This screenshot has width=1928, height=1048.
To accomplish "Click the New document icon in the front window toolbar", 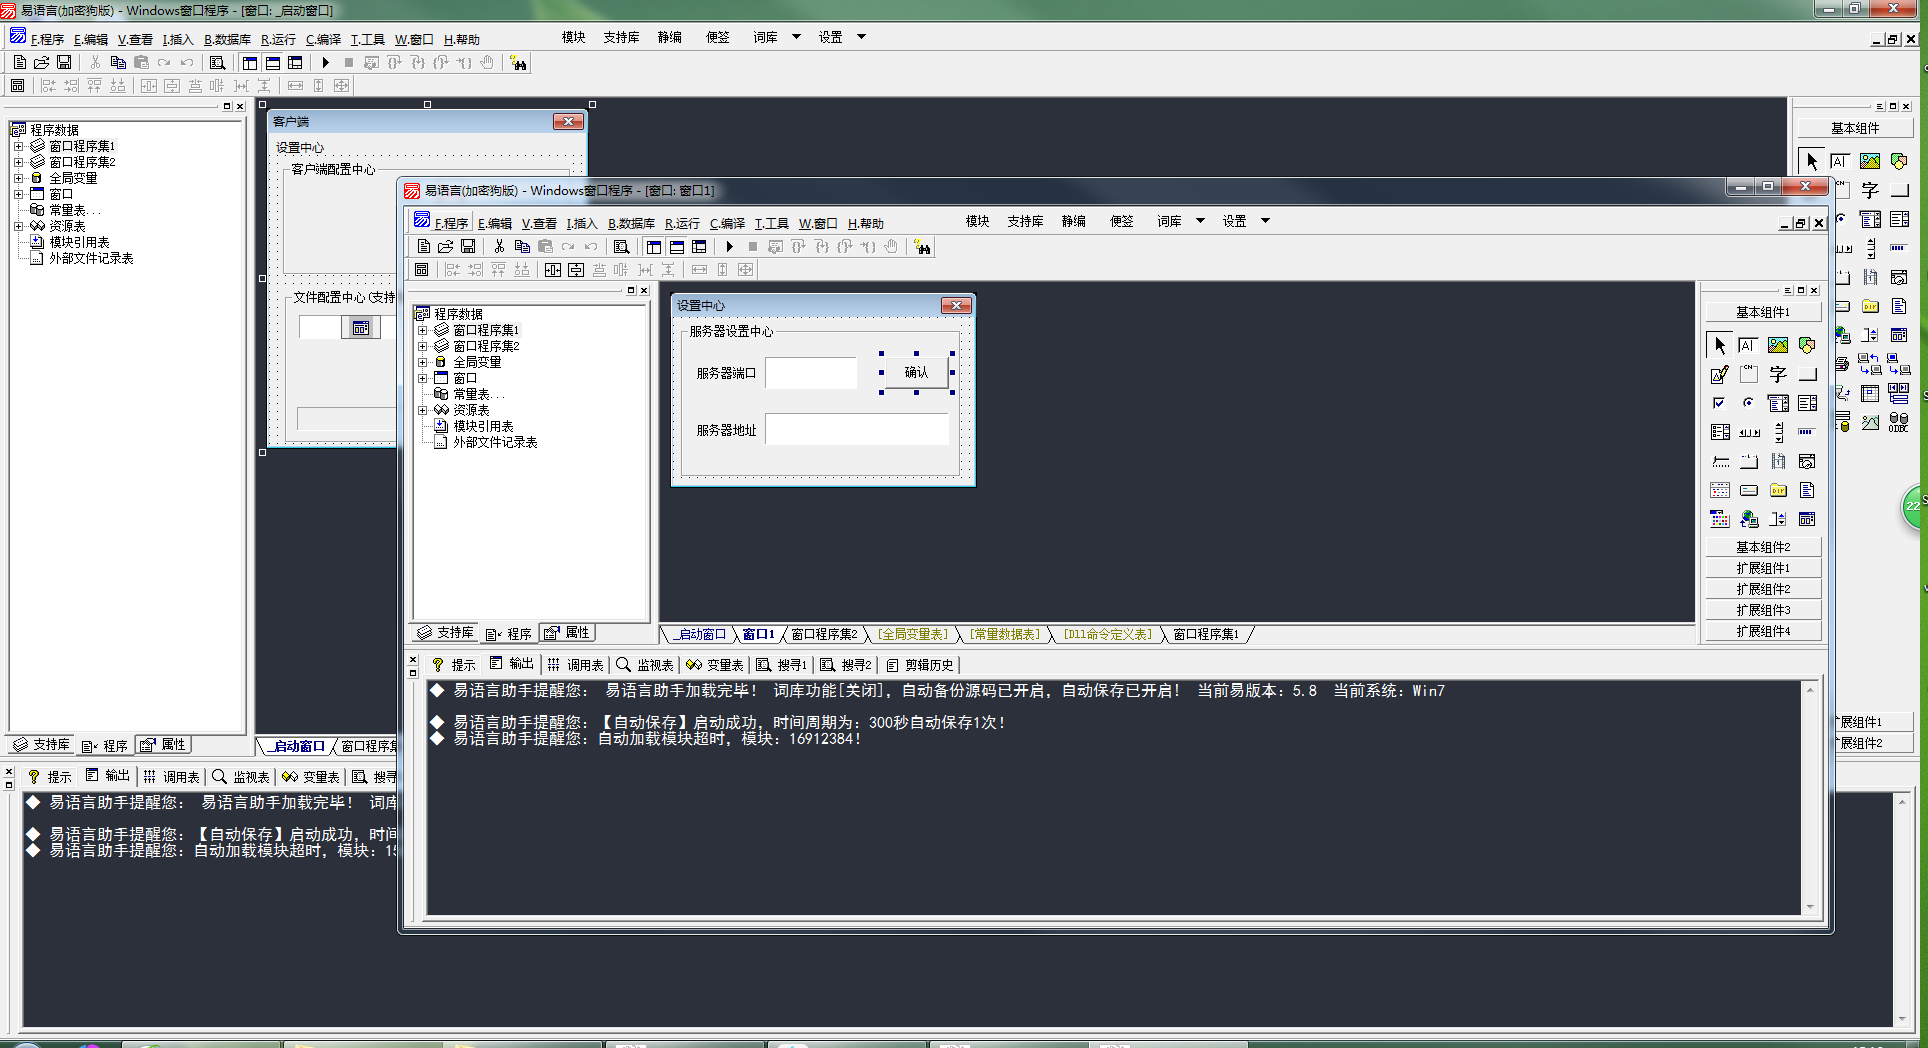I will [x=424, y=247].
